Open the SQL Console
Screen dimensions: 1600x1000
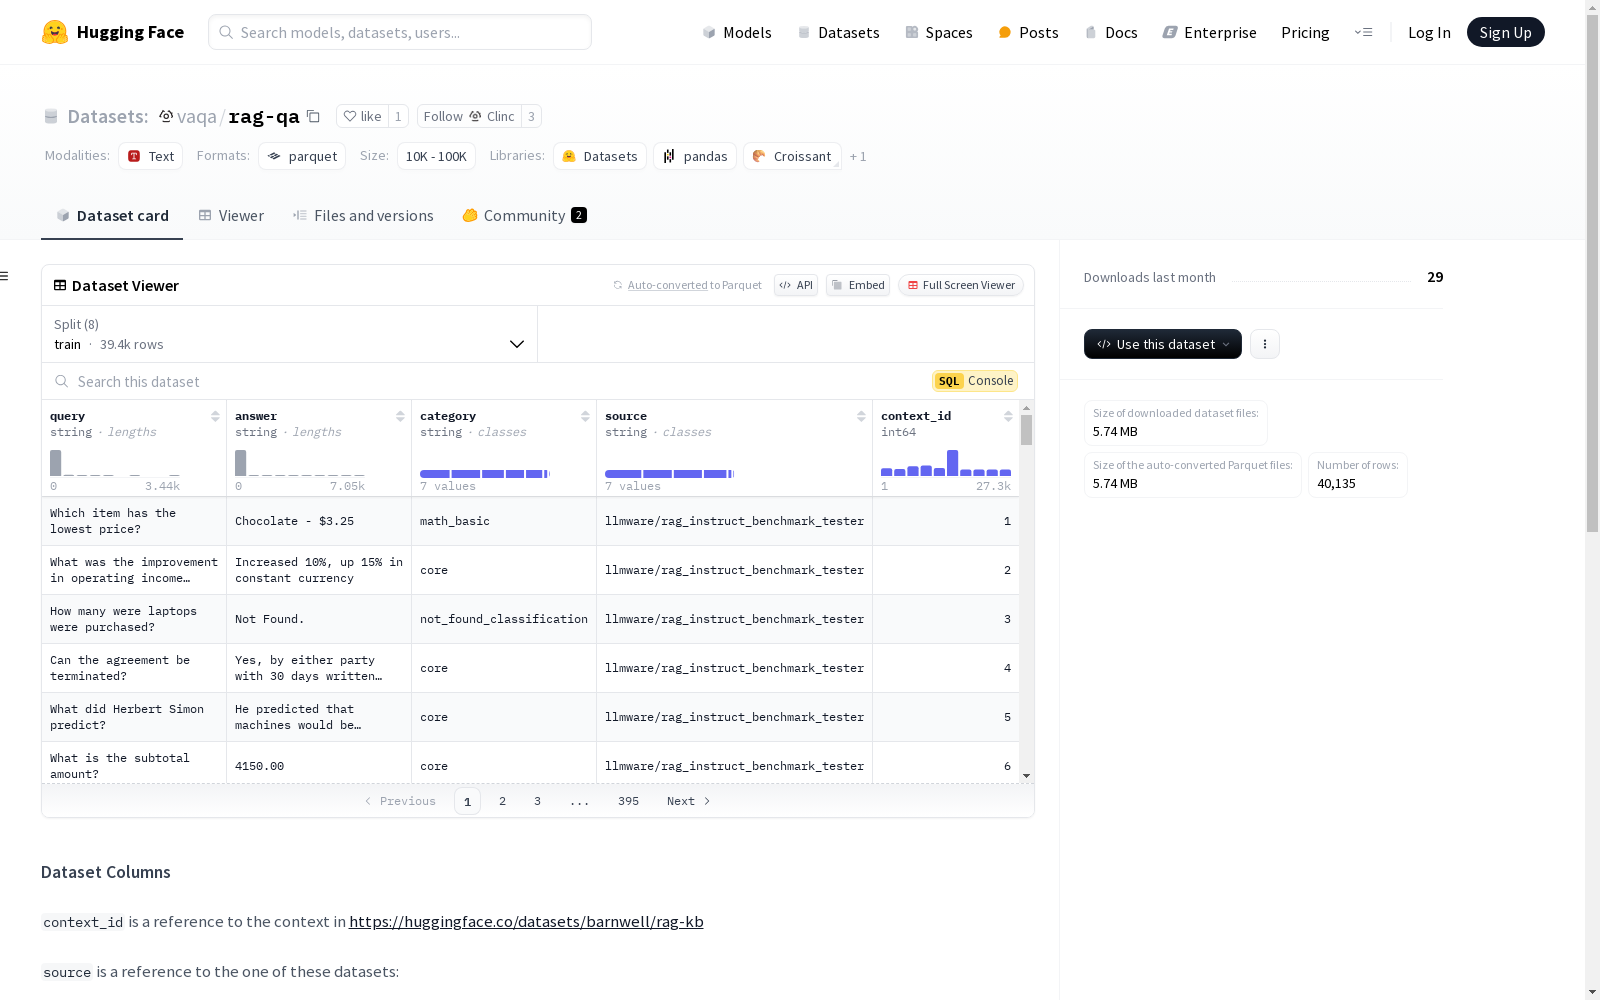[975, 381]
